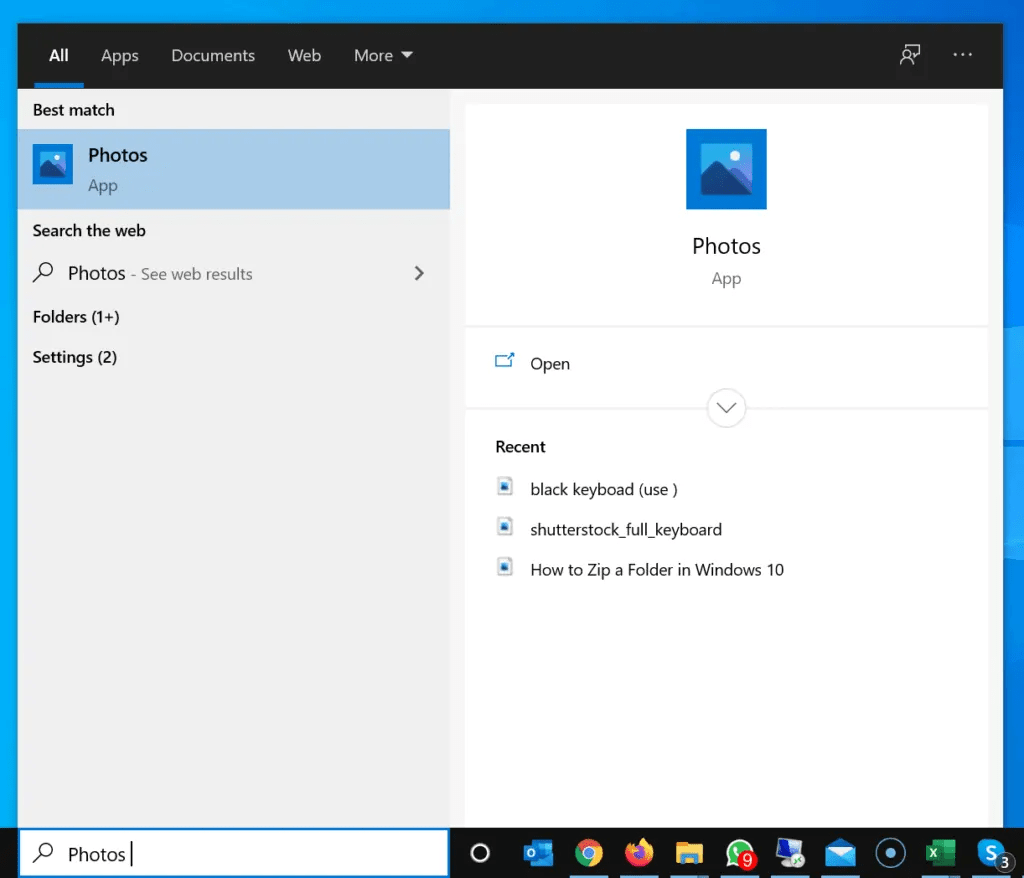Switch to the Documents search tab
Screen dimensions: 1024x878
tap(213, 55)
